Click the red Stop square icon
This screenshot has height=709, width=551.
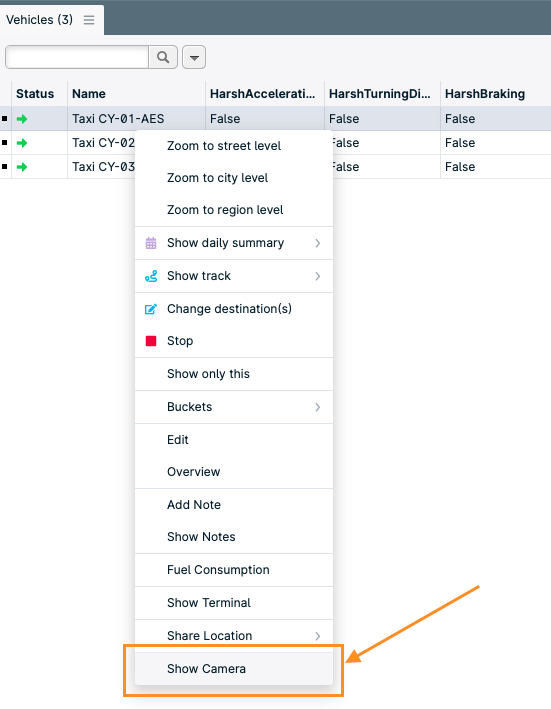(x=151, y=341)
